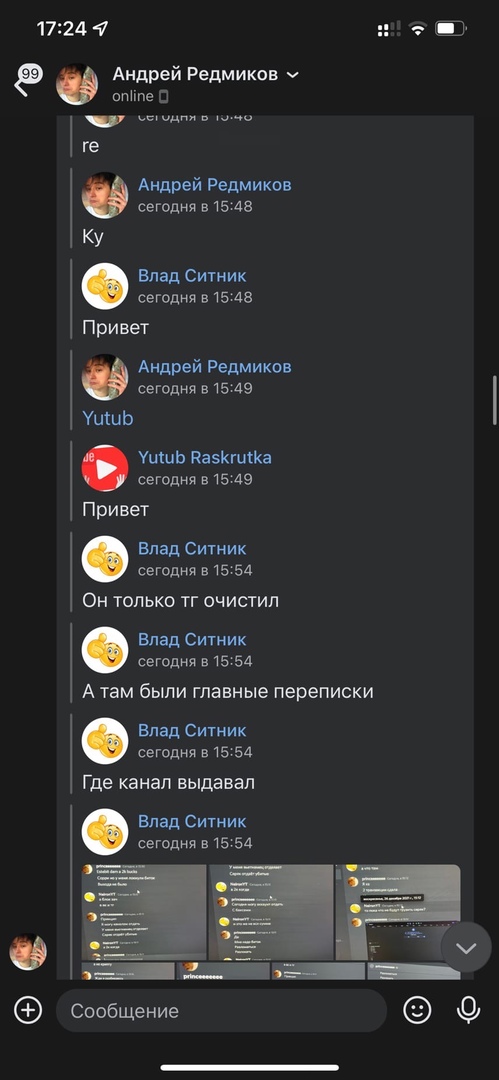
Task: Click the chat scrollbar indicator
Action: tap(494, 400)
